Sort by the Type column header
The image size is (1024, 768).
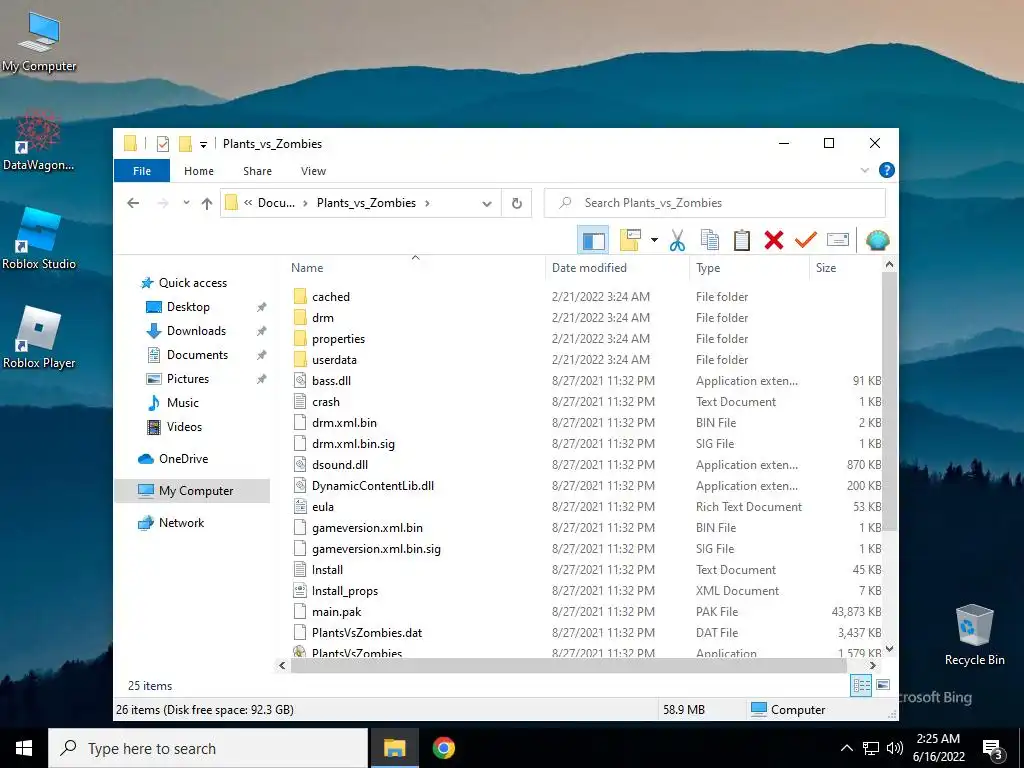tap(708, 268)
